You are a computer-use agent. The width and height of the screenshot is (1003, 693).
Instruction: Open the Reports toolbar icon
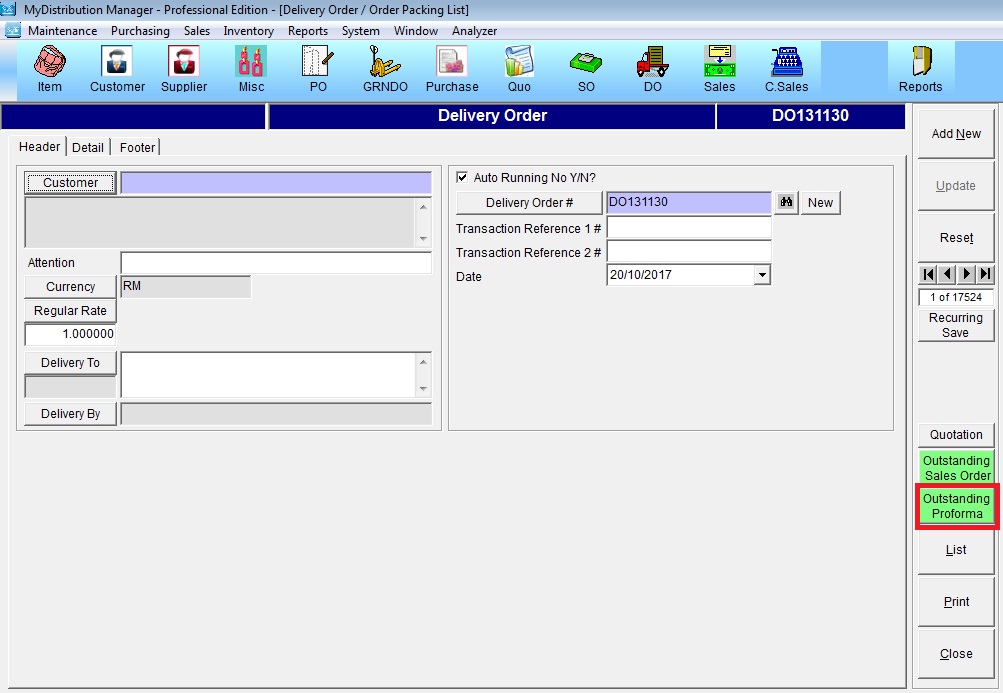(x=920, y=67)
